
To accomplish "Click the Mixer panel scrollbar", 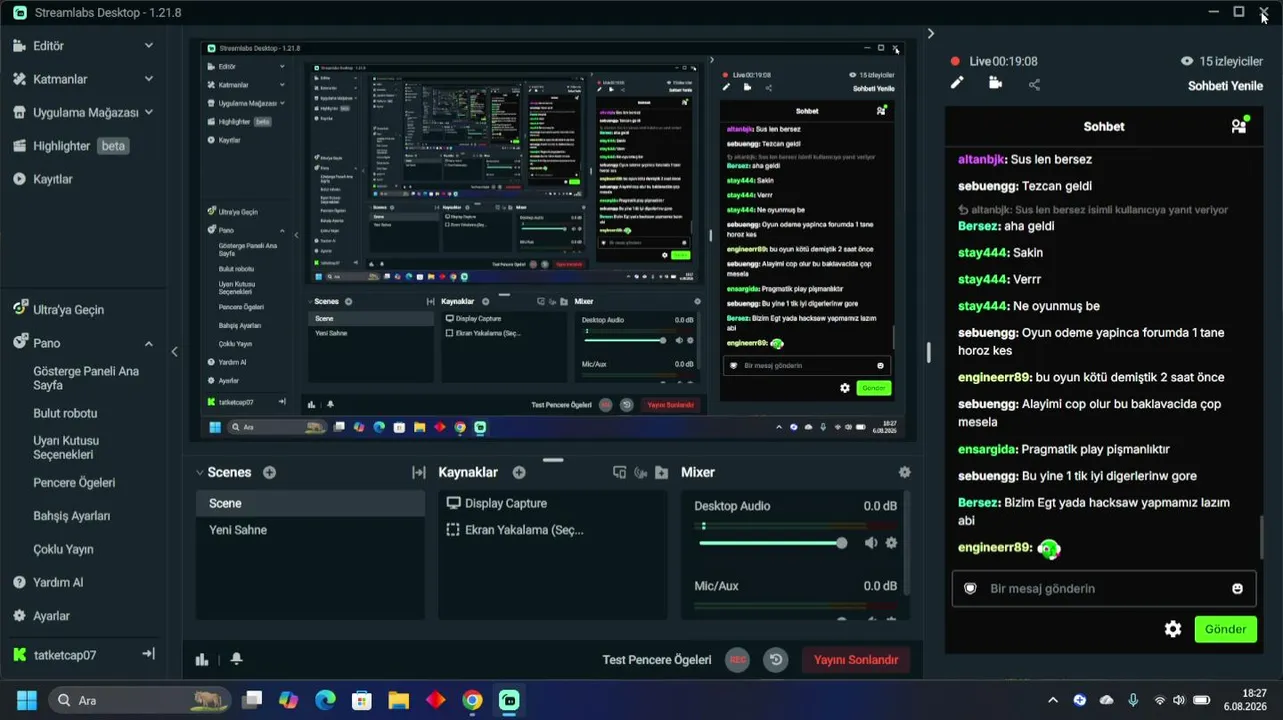I will tap(908, 541).
